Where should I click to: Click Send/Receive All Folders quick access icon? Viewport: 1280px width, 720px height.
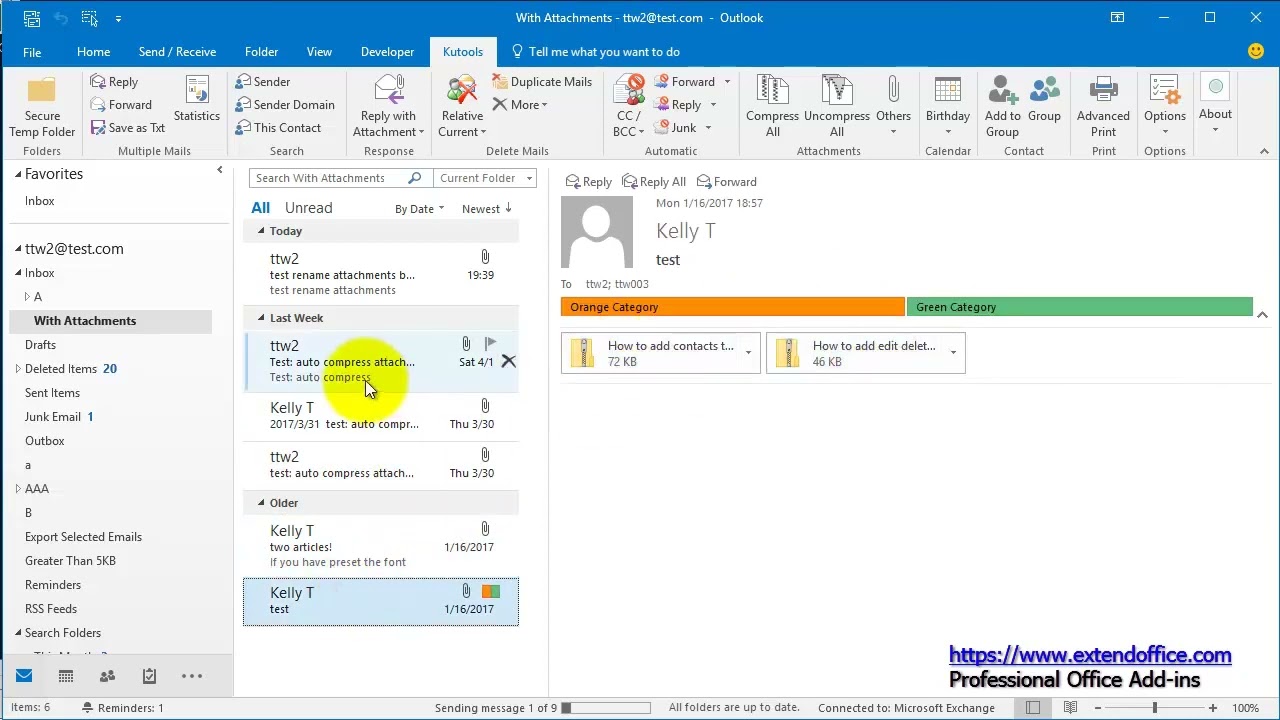(x=31, y=18)
